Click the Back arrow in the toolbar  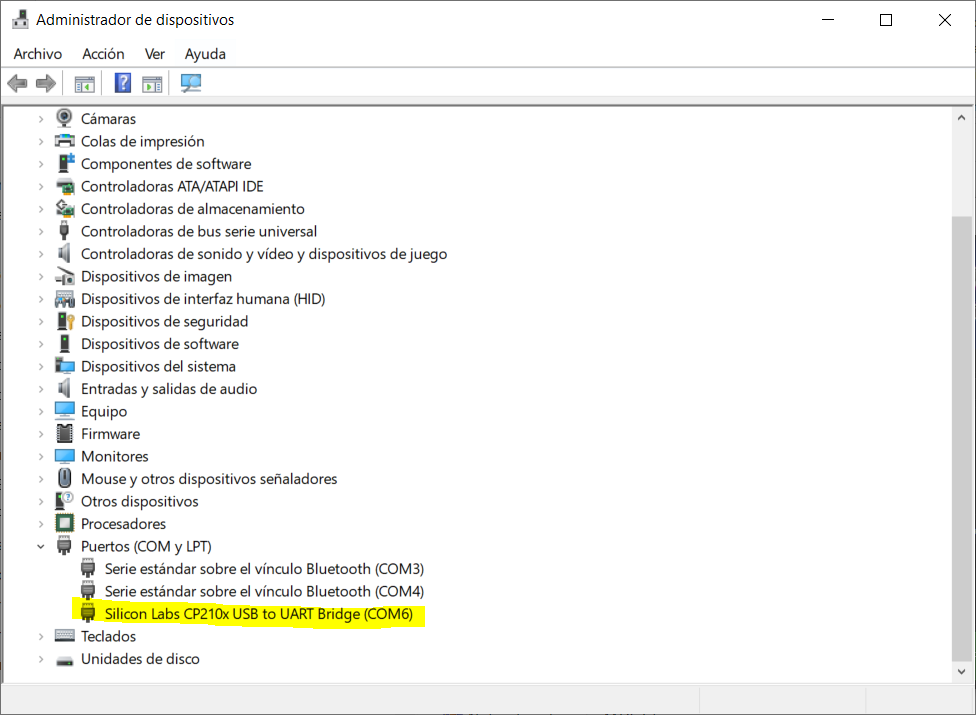point(17,83)
